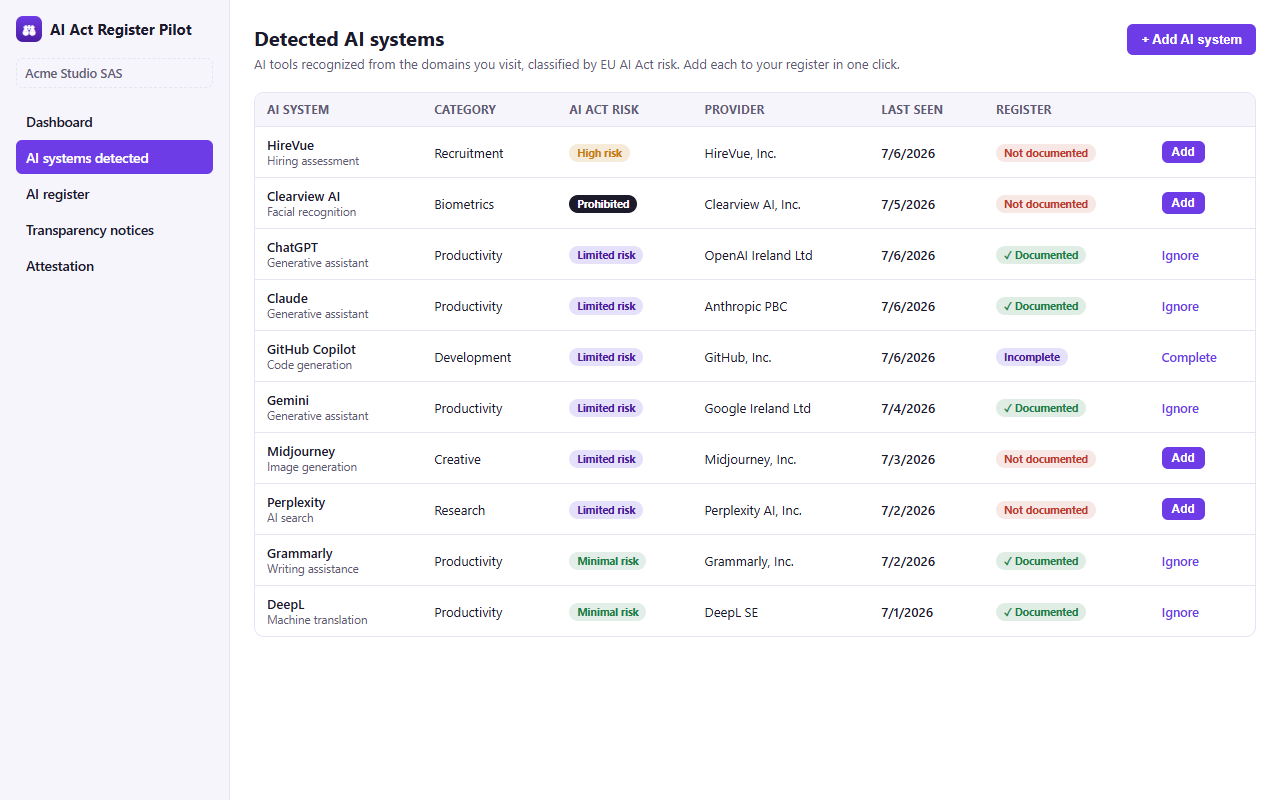The image size is (1280, 800).
Task: Click the Limited risk badge for Claude
Action: click(606, 306)
